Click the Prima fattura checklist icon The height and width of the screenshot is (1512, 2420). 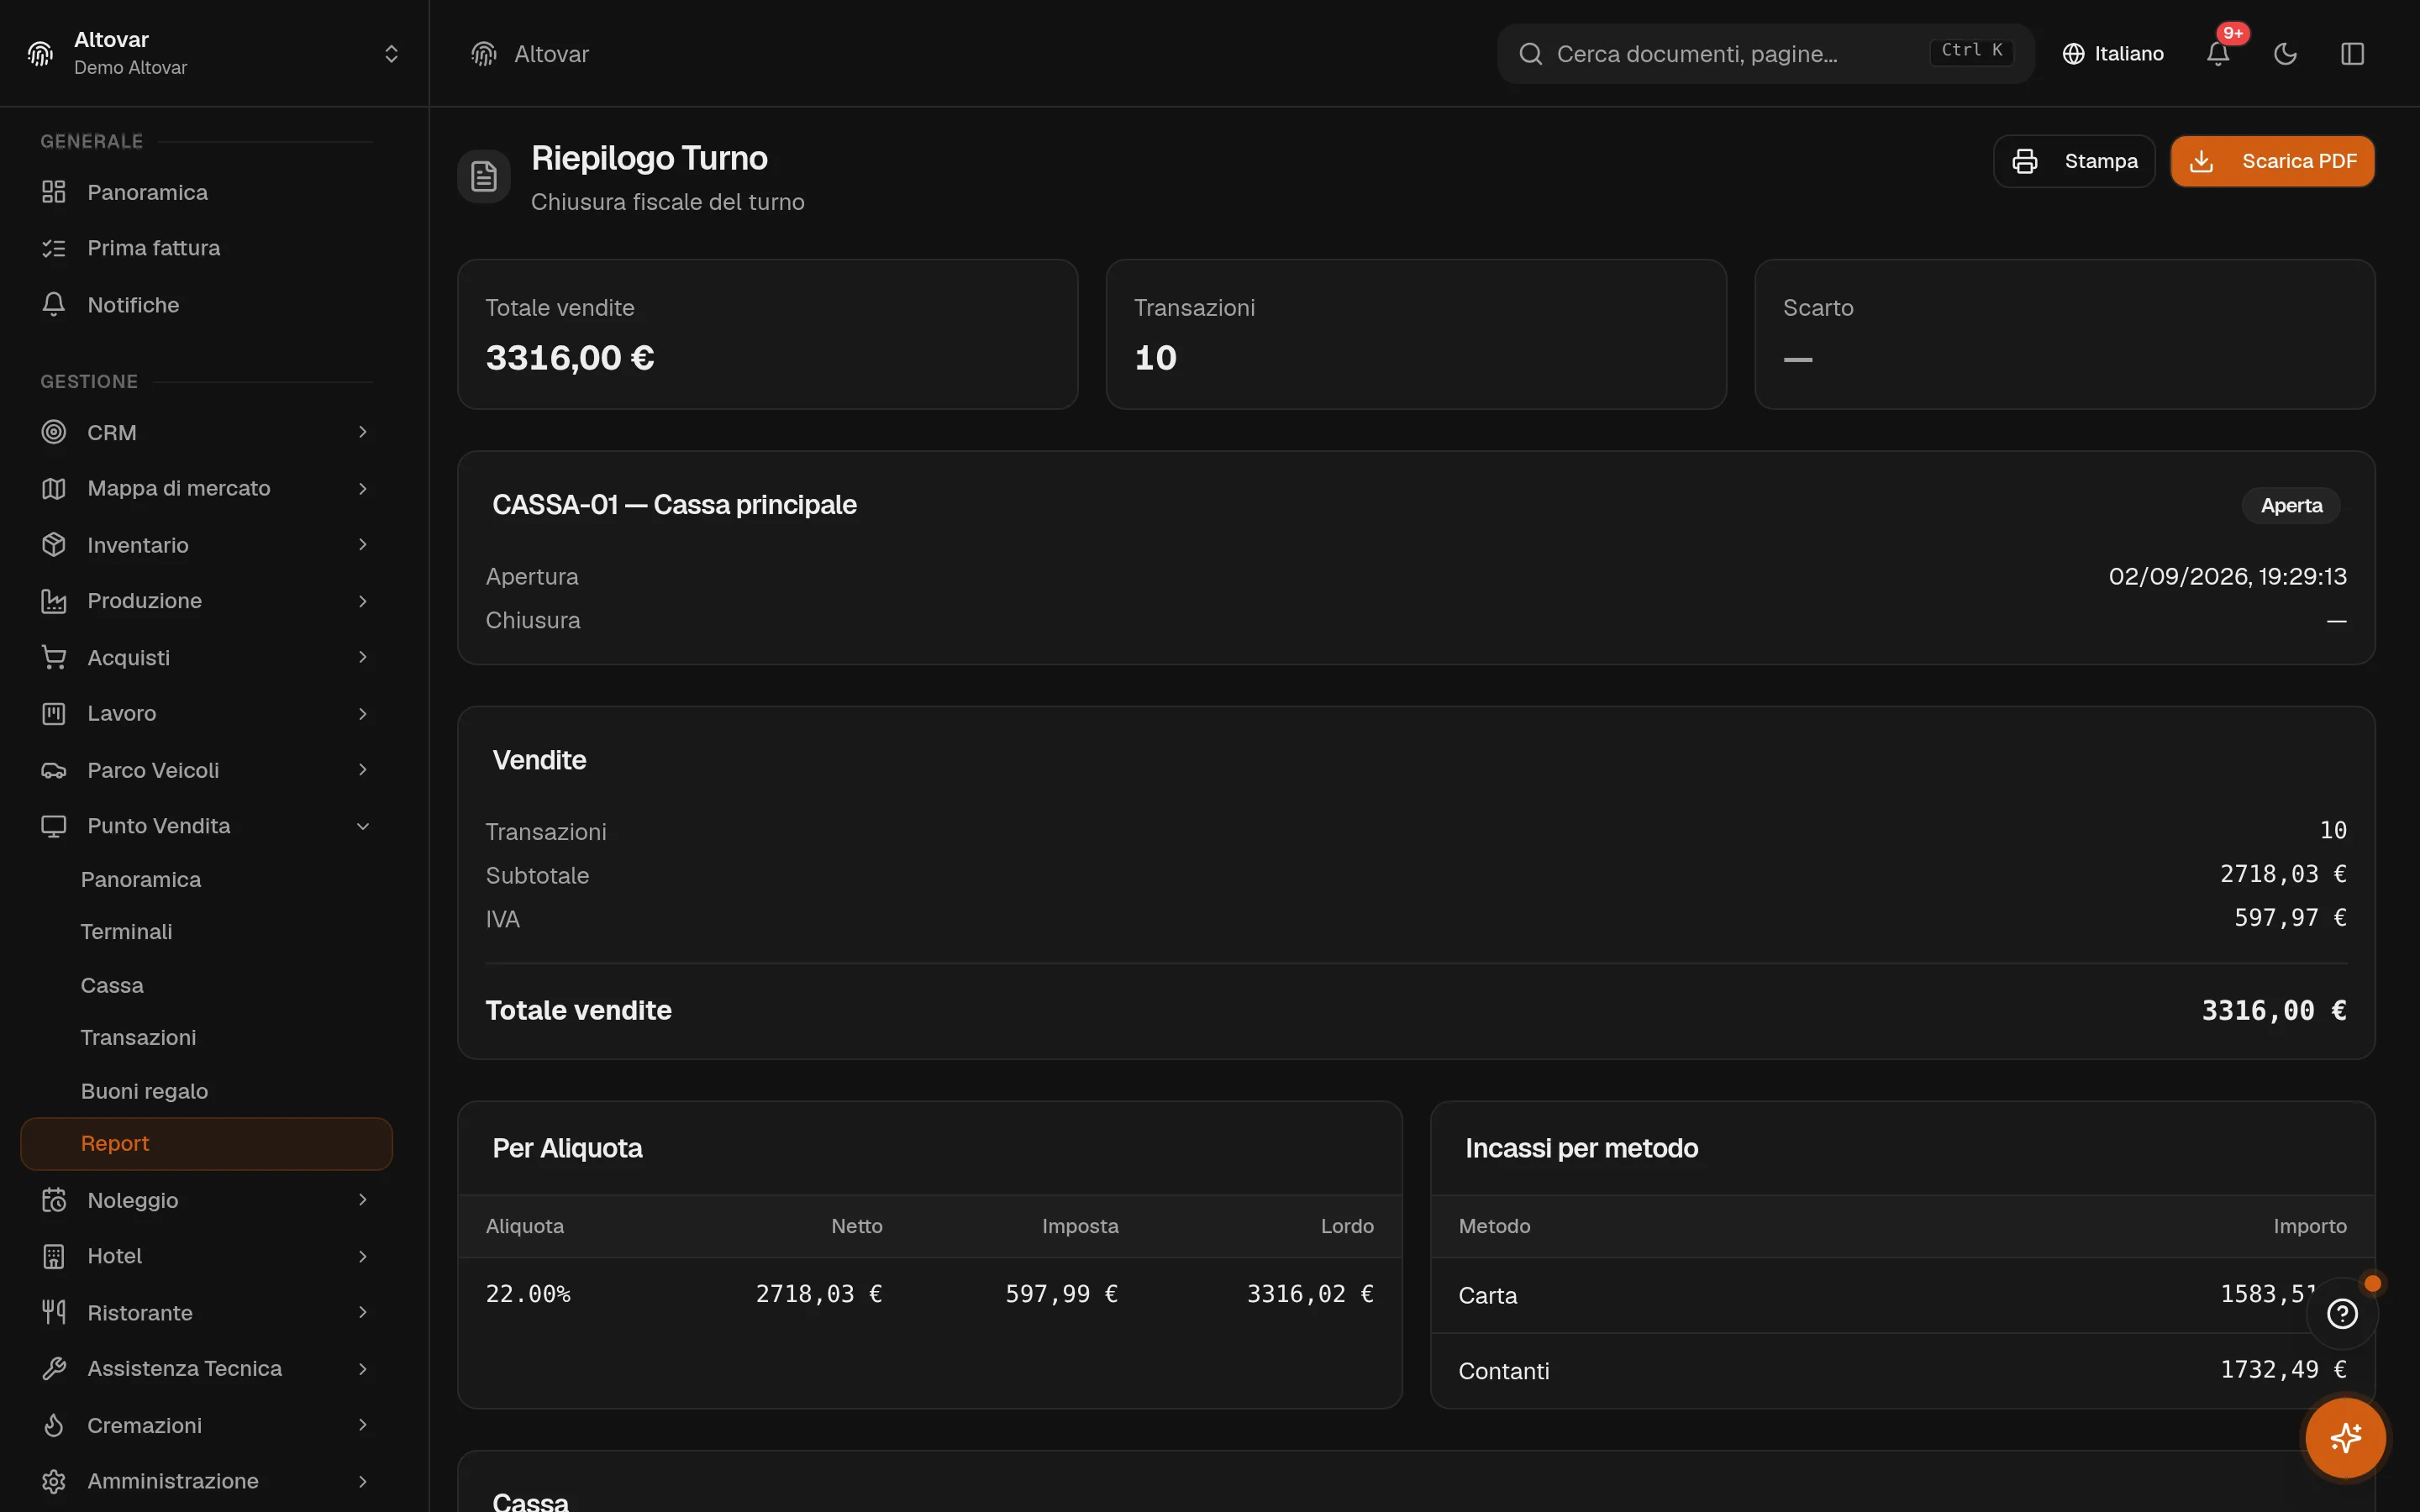(54, 248)
